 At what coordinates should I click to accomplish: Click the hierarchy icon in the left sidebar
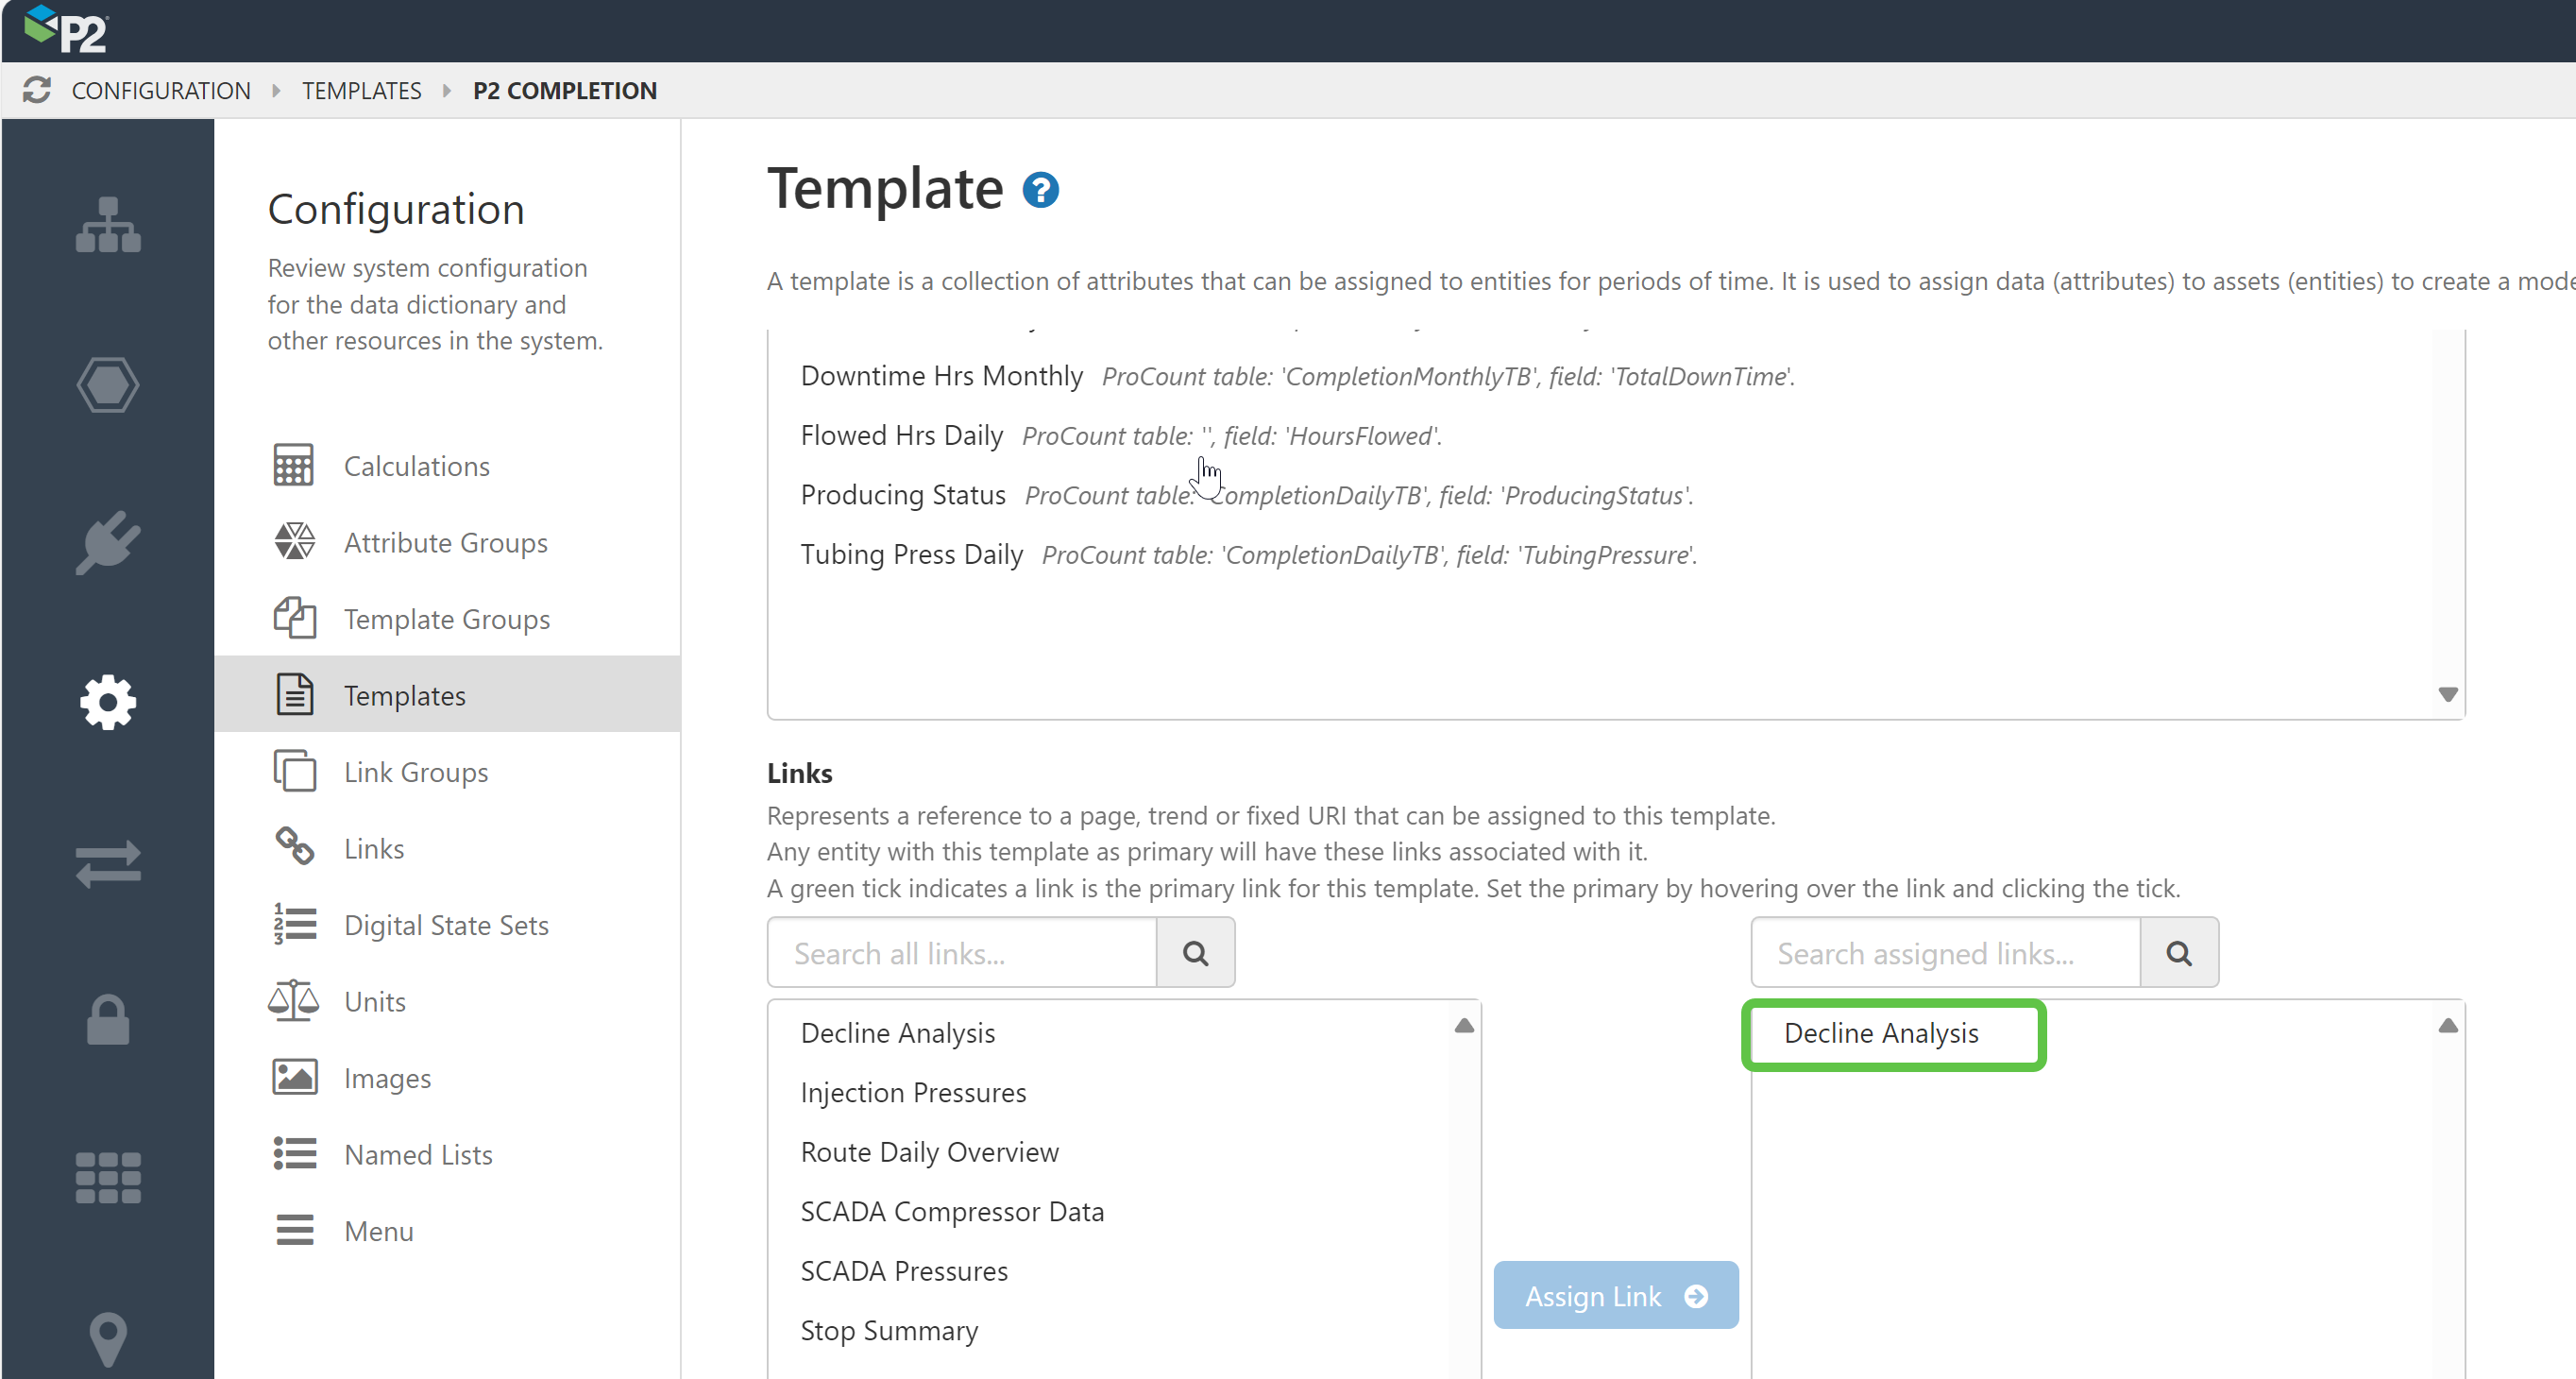[108, 225]
